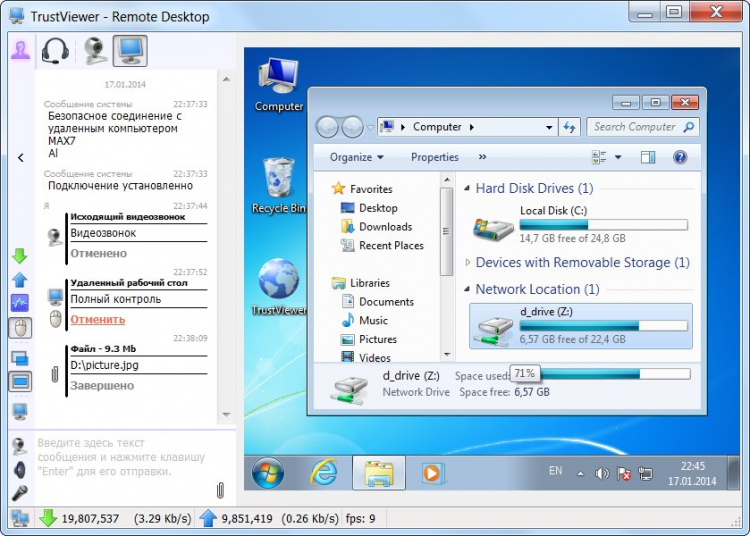Viewport: 750px width, 536px height.
Task: Click the Back button in Explorer
Action: point(327,127)
